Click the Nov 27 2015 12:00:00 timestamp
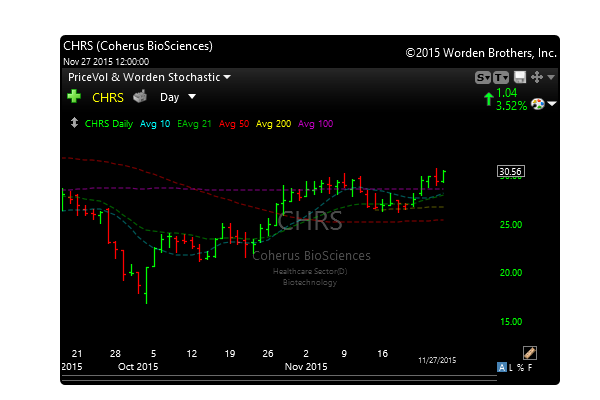 tap(106, 62)
